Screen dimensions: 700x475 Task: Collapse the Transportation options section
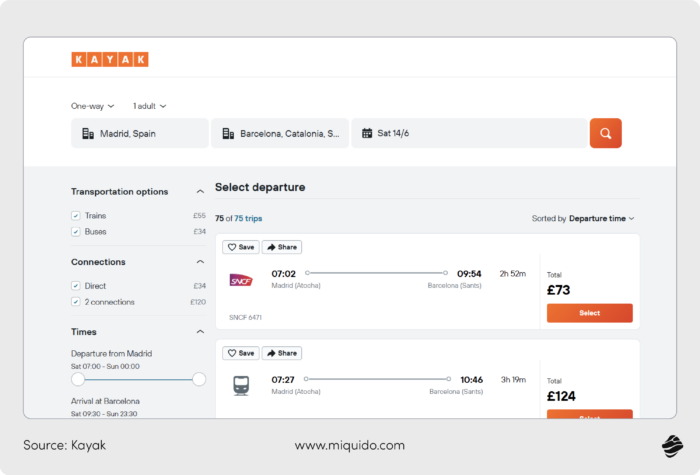(200, 192)
